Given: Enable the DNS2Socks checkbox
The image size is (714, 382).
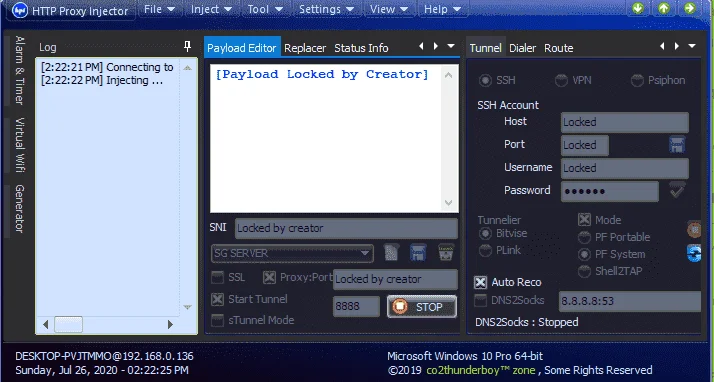Looking at the screenshot, I should (x=480, y=300).
